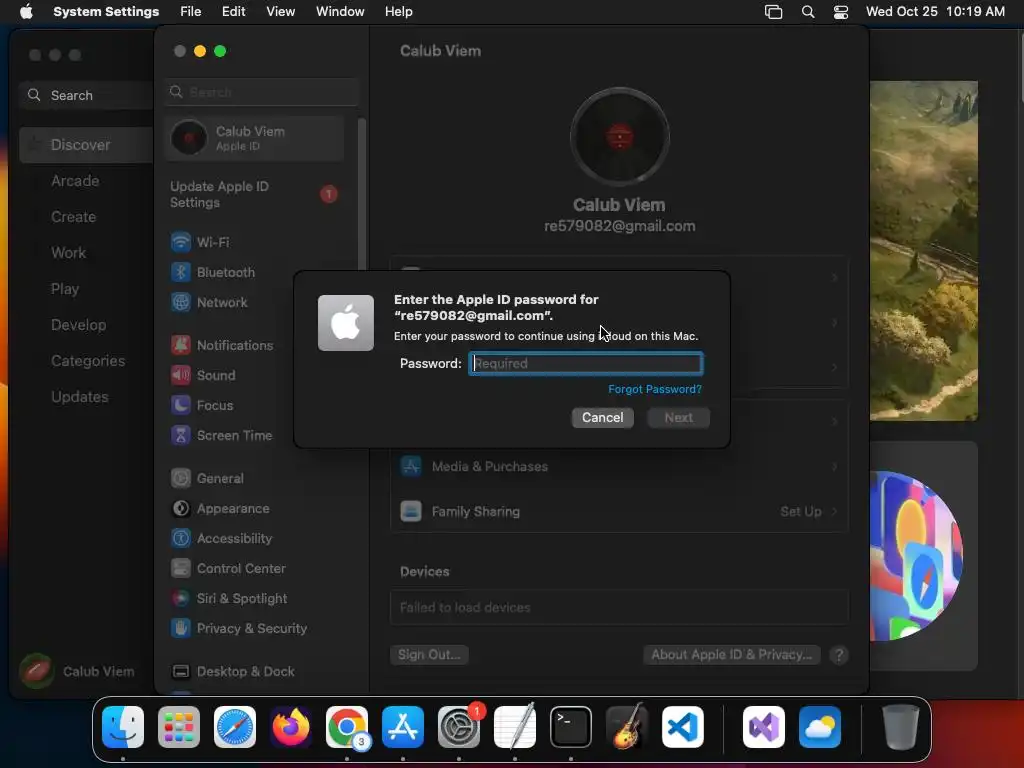Launch TextEdit from the Dock
Screen dimensions: 1024x768
[x=515, y=727]
